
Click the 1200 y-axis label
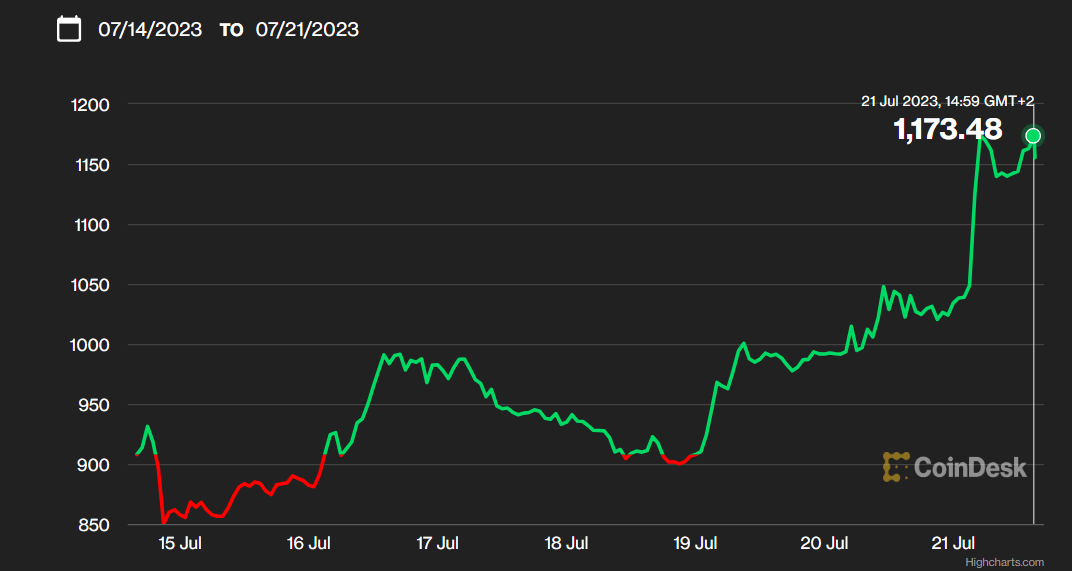point(90,105)
